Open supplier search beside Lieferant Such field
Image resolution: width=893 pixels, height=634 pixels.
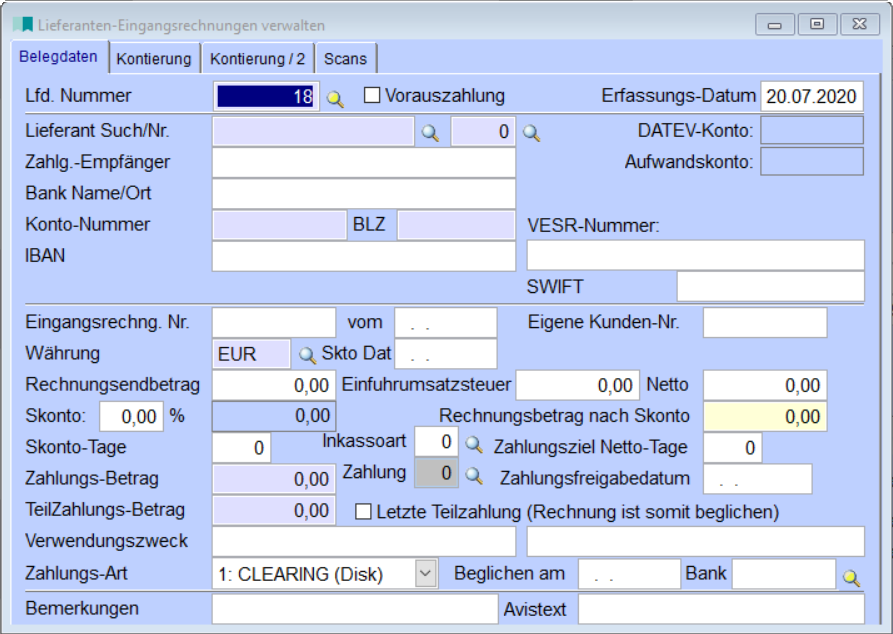click(x=429, y=132)
